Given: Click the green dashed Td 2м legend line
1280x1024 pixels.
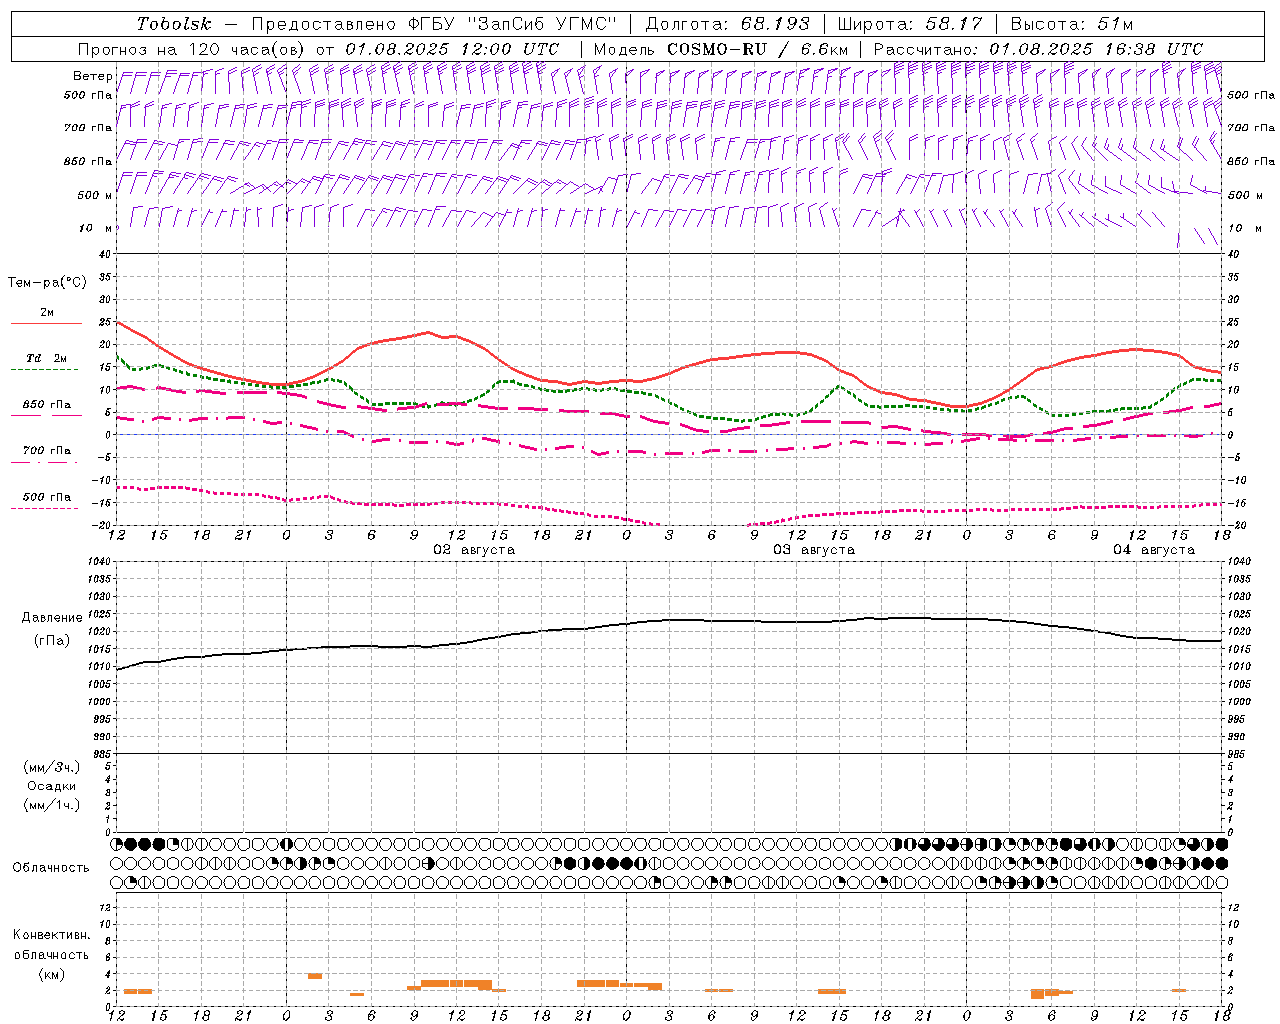Looking at the screenshot, I should click(44, 370).
